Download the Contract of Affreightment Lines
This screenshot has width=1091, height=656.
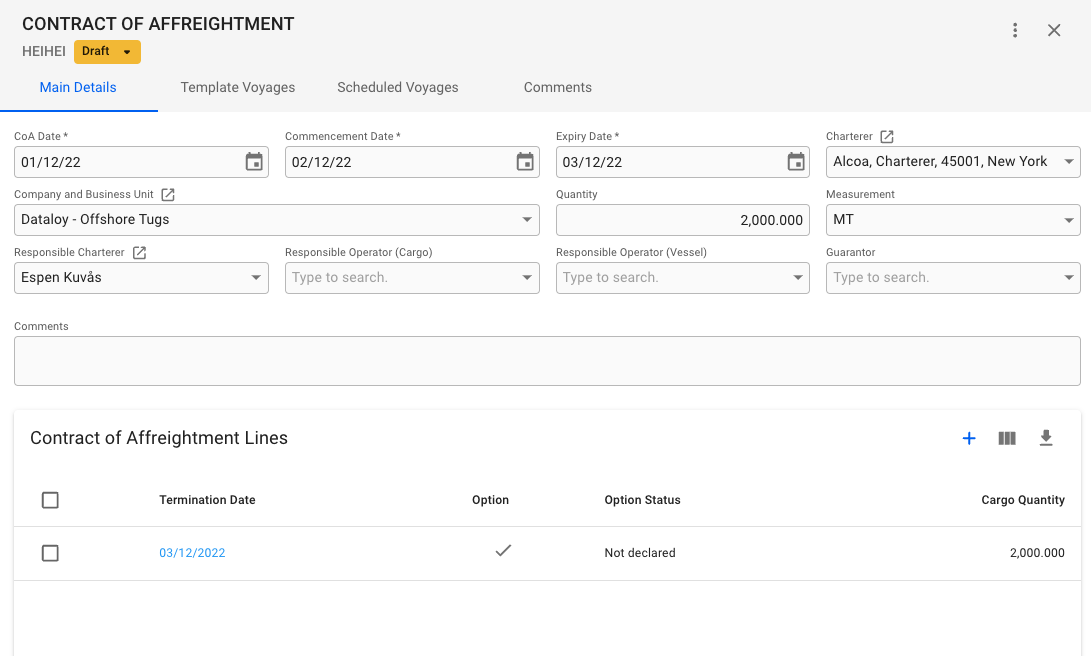pos(1046,438)
